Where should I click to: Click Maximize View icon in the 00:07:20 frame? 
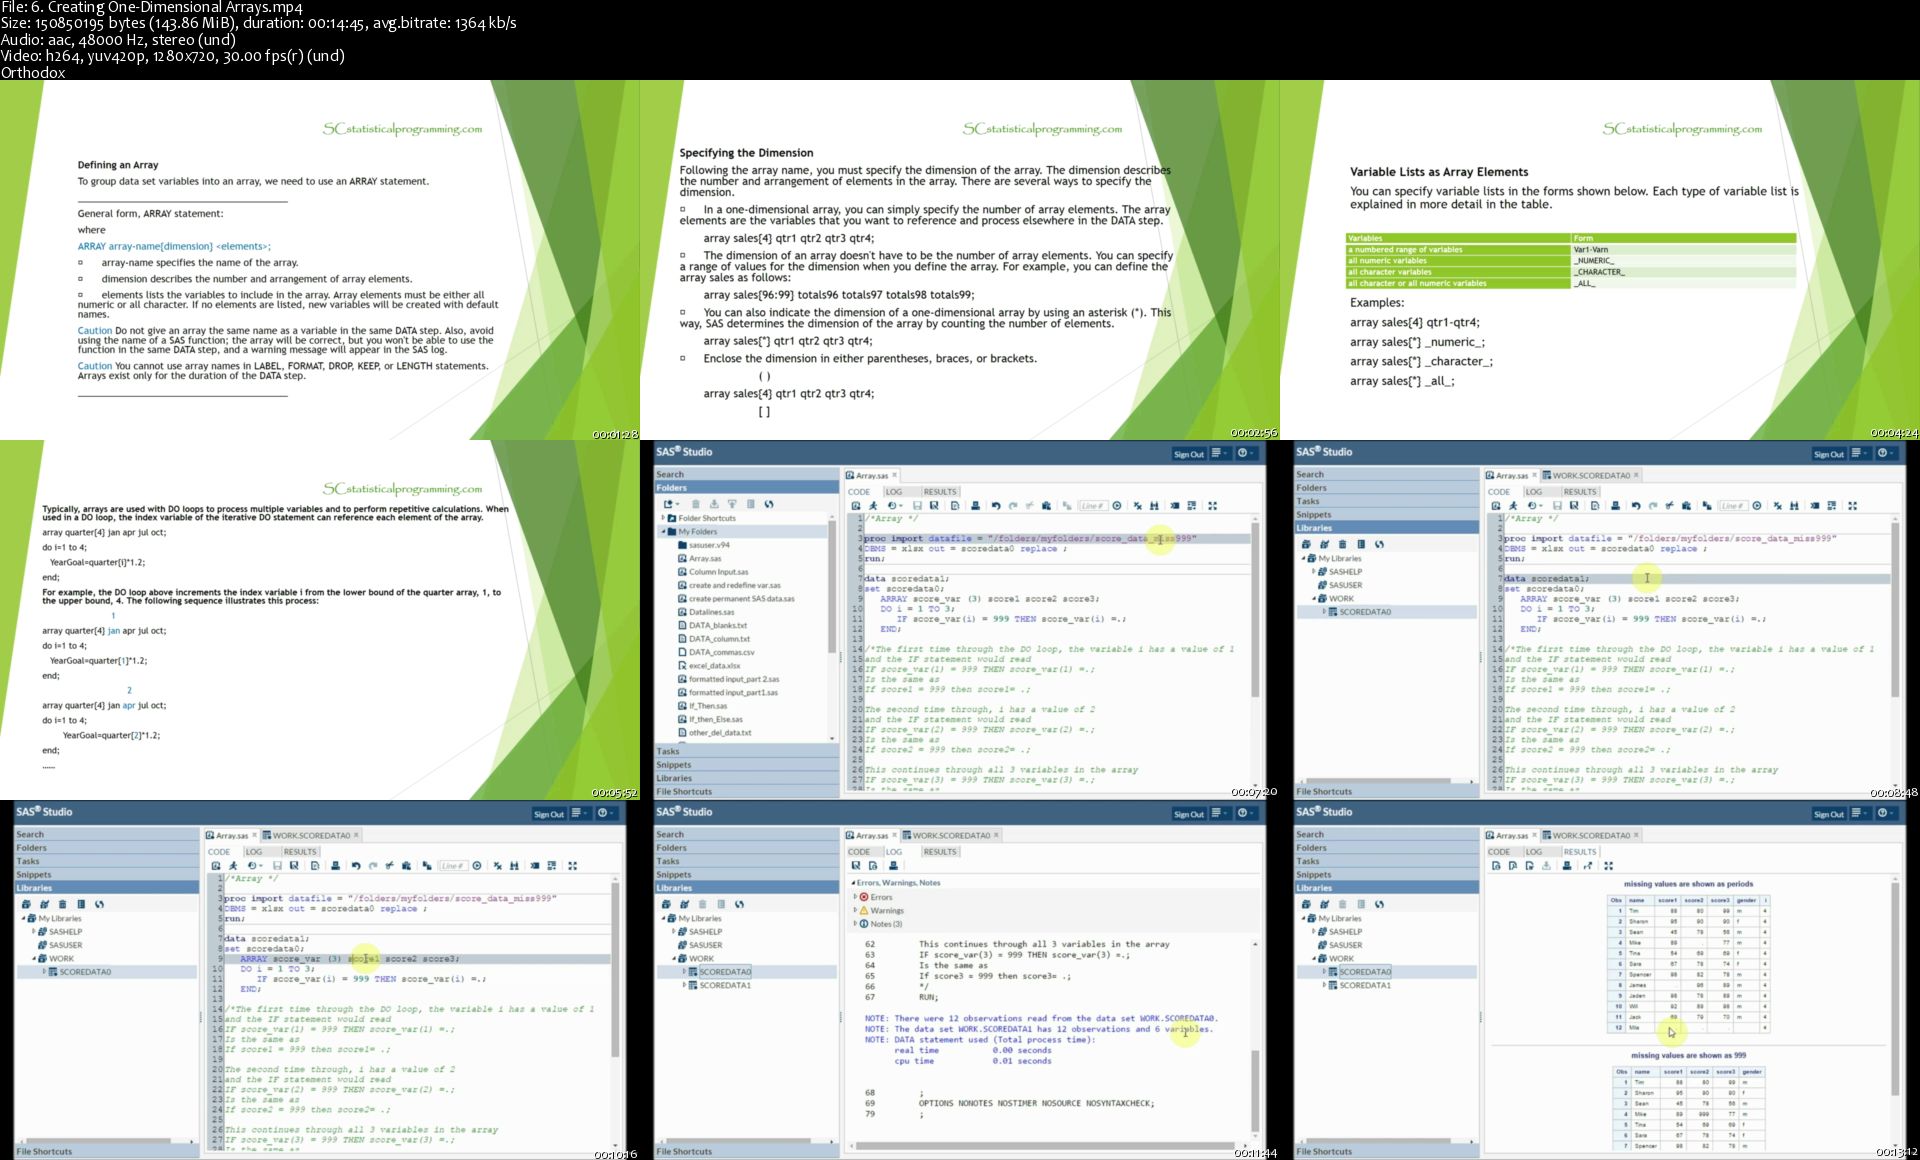click(x=1213, y=506)
